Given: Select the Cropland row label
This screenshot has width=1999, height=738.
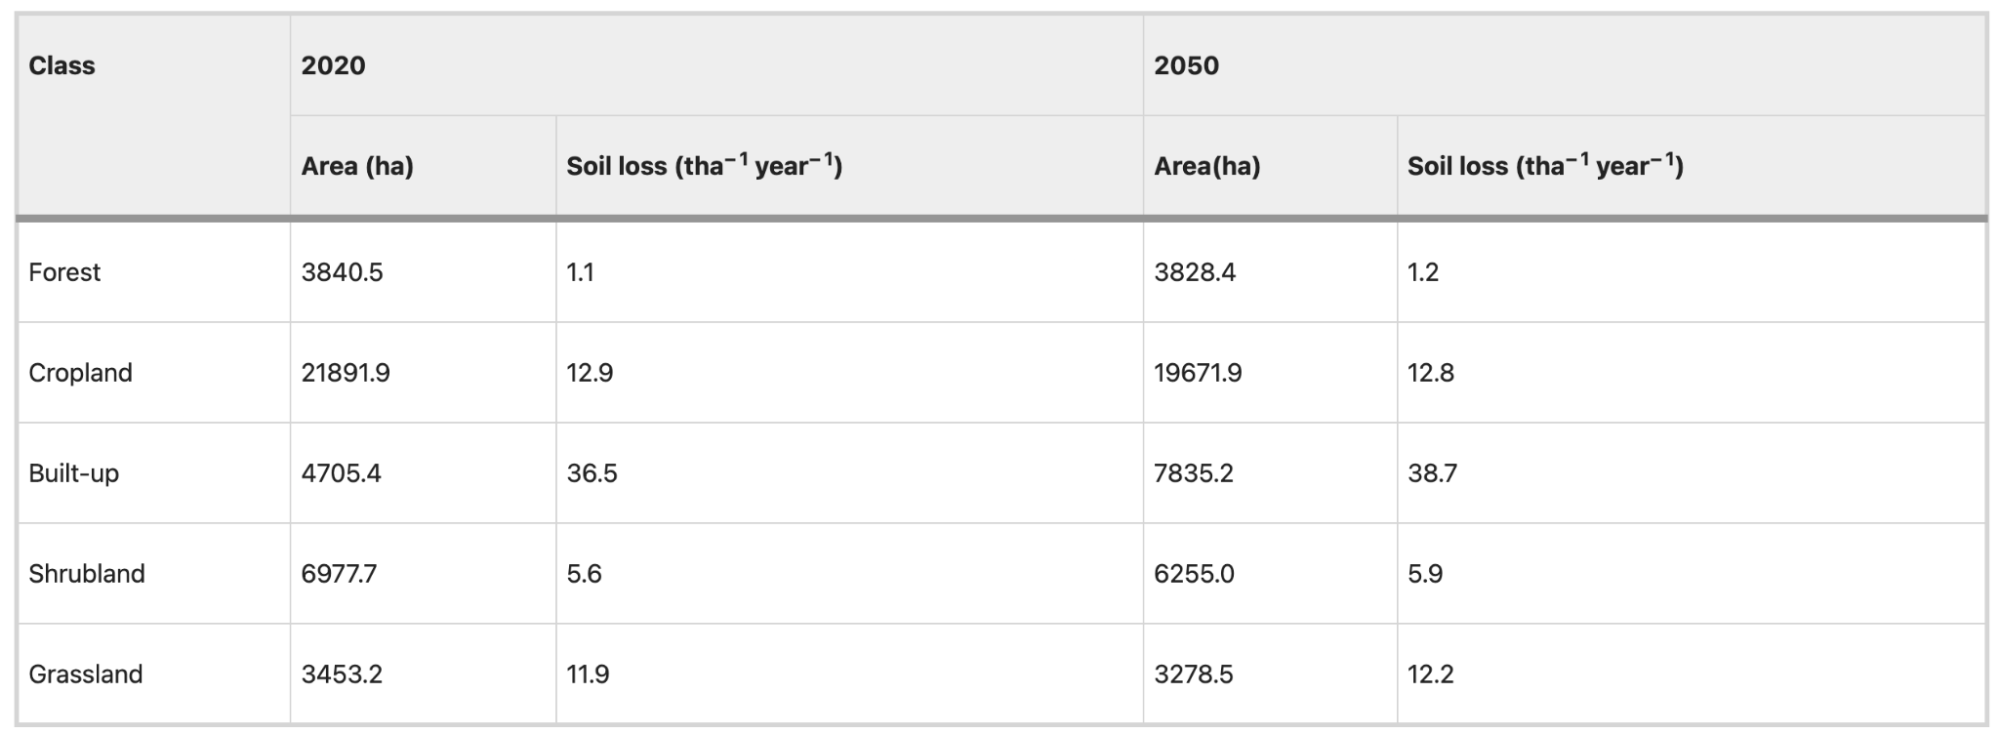Looking at the screenshot, I should 80,373.
